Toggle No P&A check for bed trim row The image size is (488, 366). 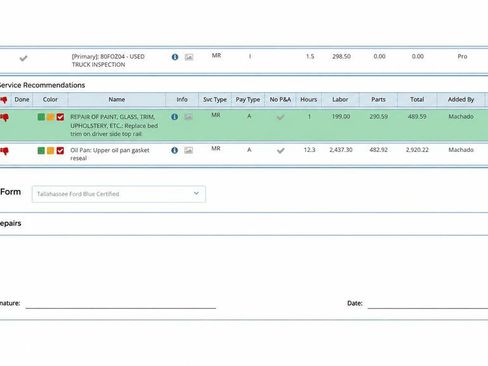pyautogui.click(x=281, y=117)
